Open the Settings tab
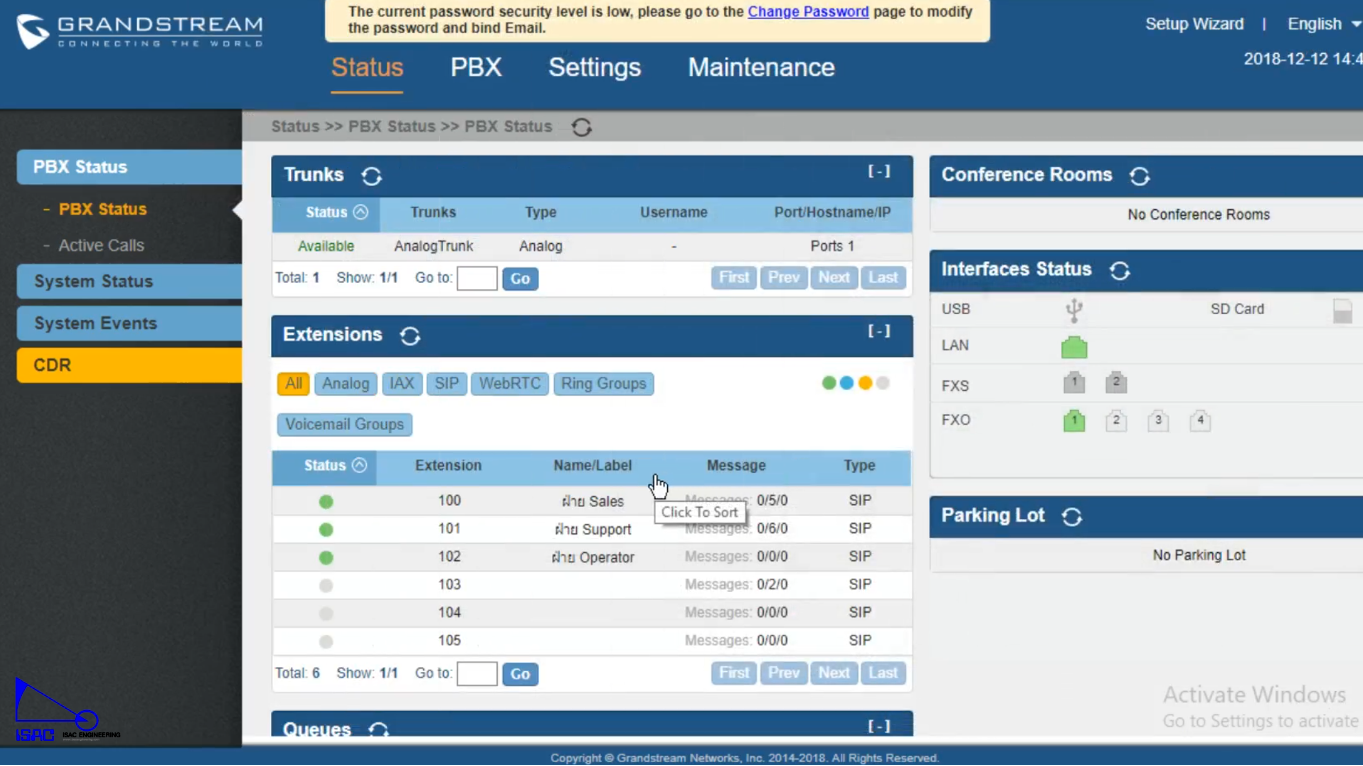Viewport: 1363px width, 766px height. [594, 68]
